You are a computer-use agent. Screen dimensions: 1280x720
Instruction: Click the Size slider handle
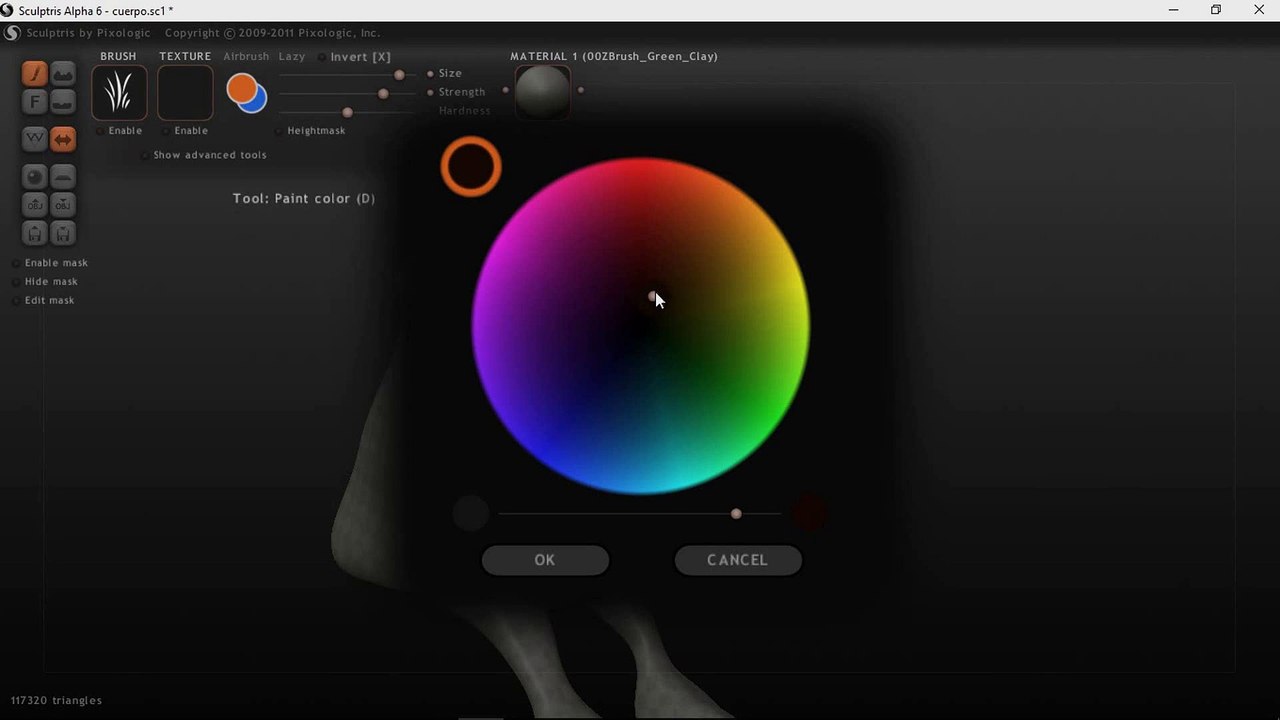click(x=399, y=75)
